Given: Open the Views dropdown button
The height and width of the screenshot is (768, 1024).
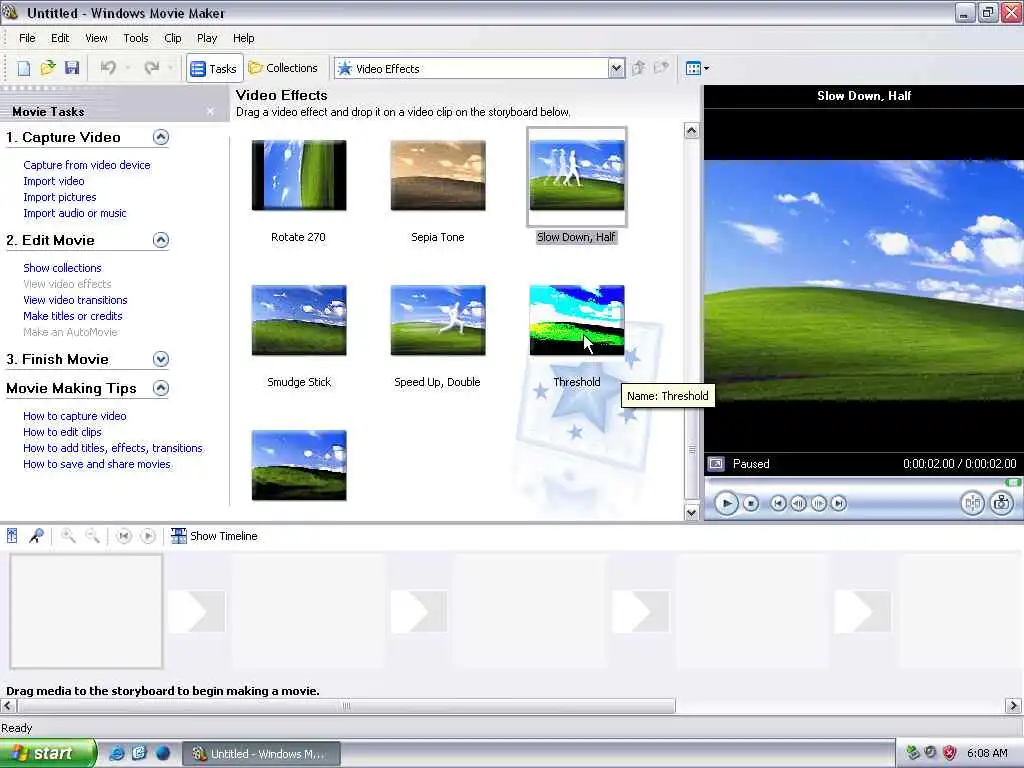Looking at the screenshot, I should [x=697, y=68].
